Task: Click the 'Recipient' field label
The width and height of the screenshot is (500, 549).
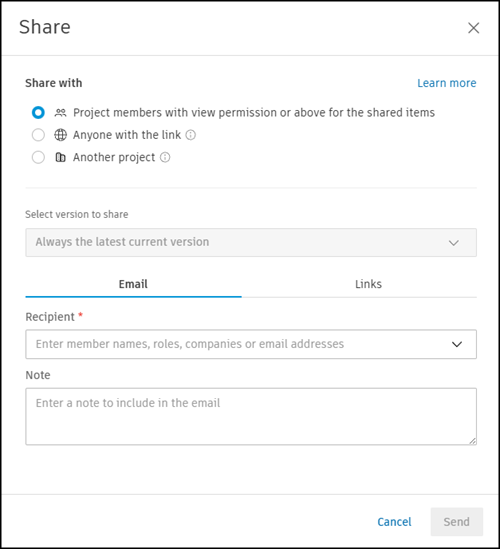Action: pos(50,317)
